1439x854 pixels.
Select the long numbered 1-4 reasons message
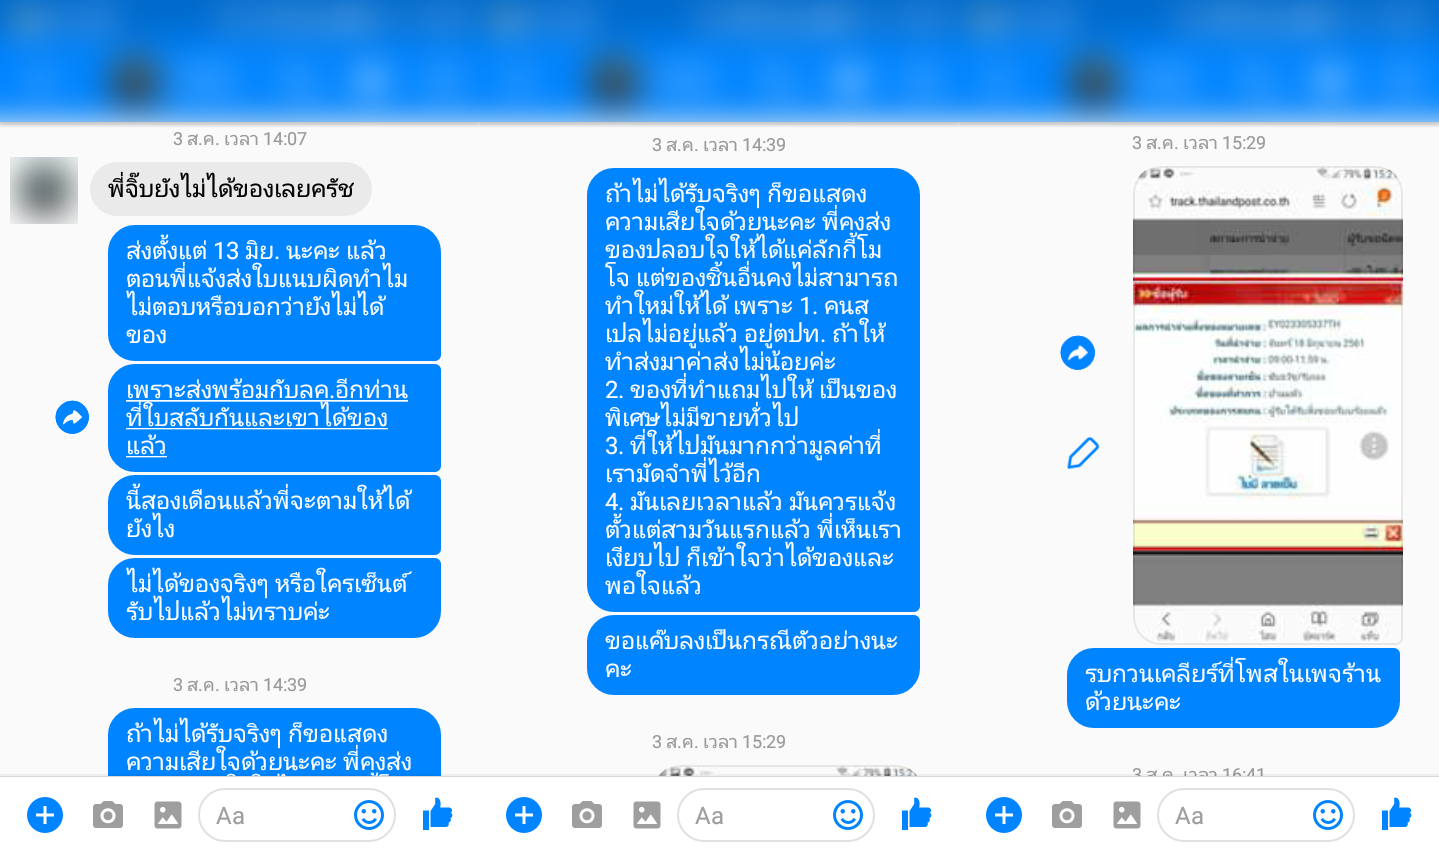click(x=753, y=390)
